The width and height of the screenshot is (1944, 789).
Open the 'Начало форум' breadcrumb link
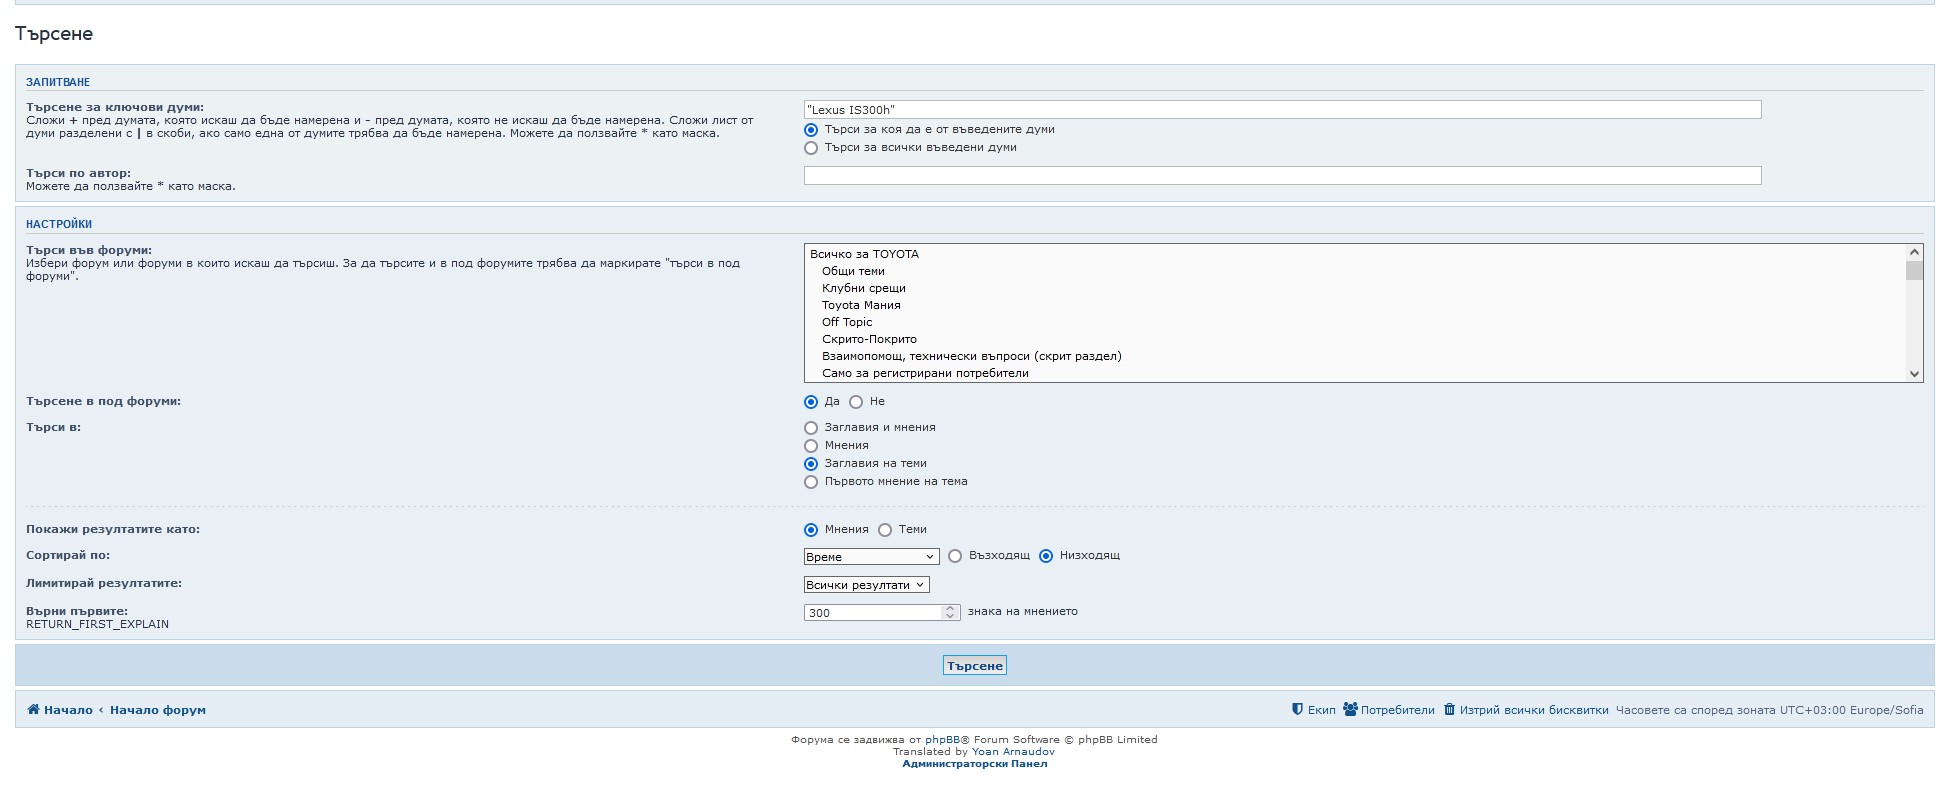tap(158, 710)
